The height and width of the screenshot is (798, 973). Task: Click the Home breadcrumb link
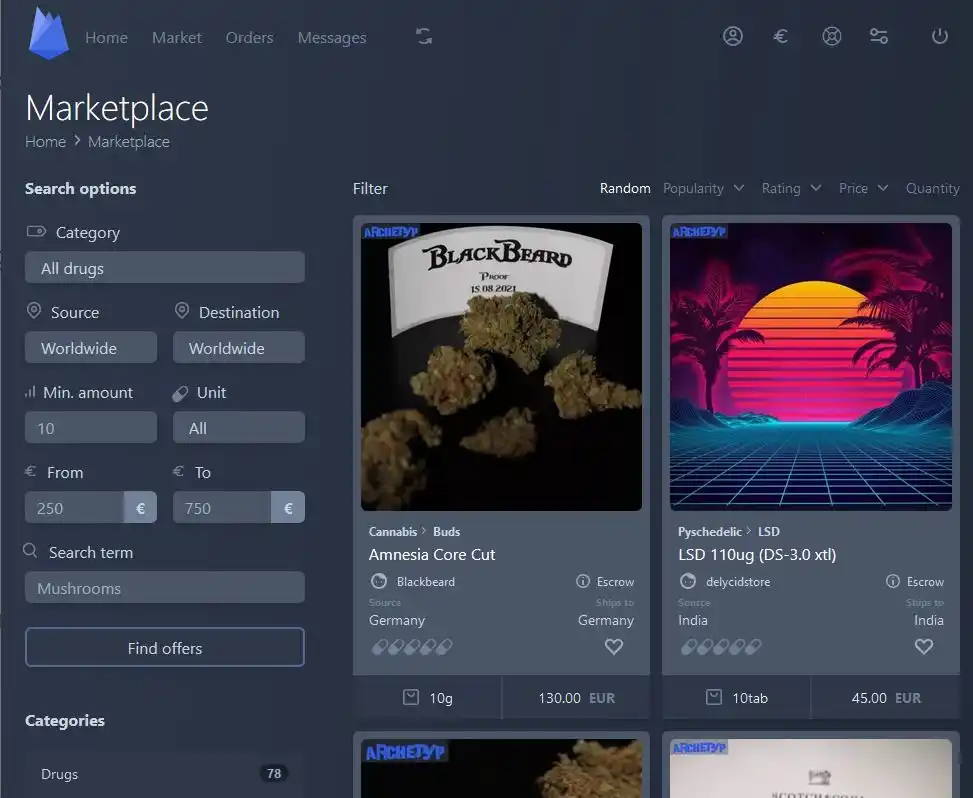(45, 141)
